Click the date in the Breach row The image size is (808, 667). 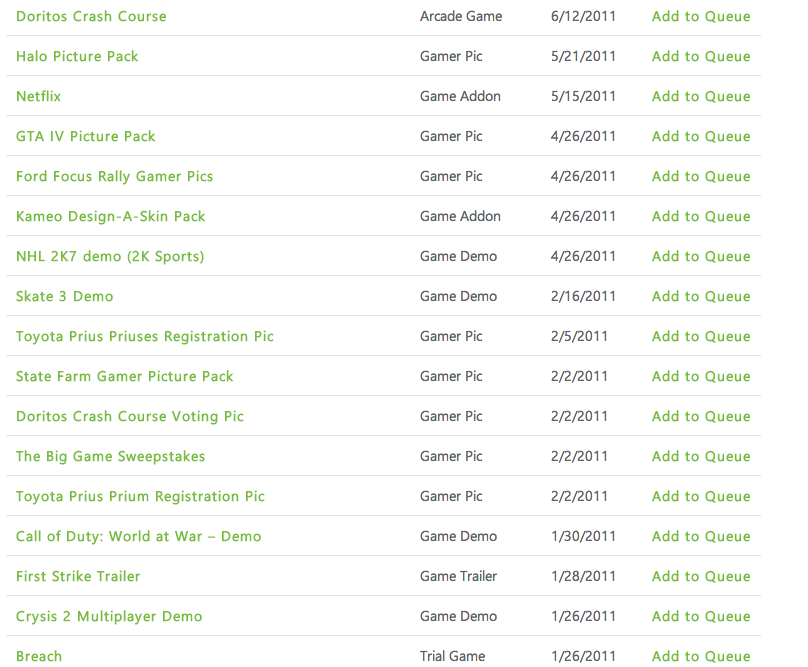coord(583,656)
